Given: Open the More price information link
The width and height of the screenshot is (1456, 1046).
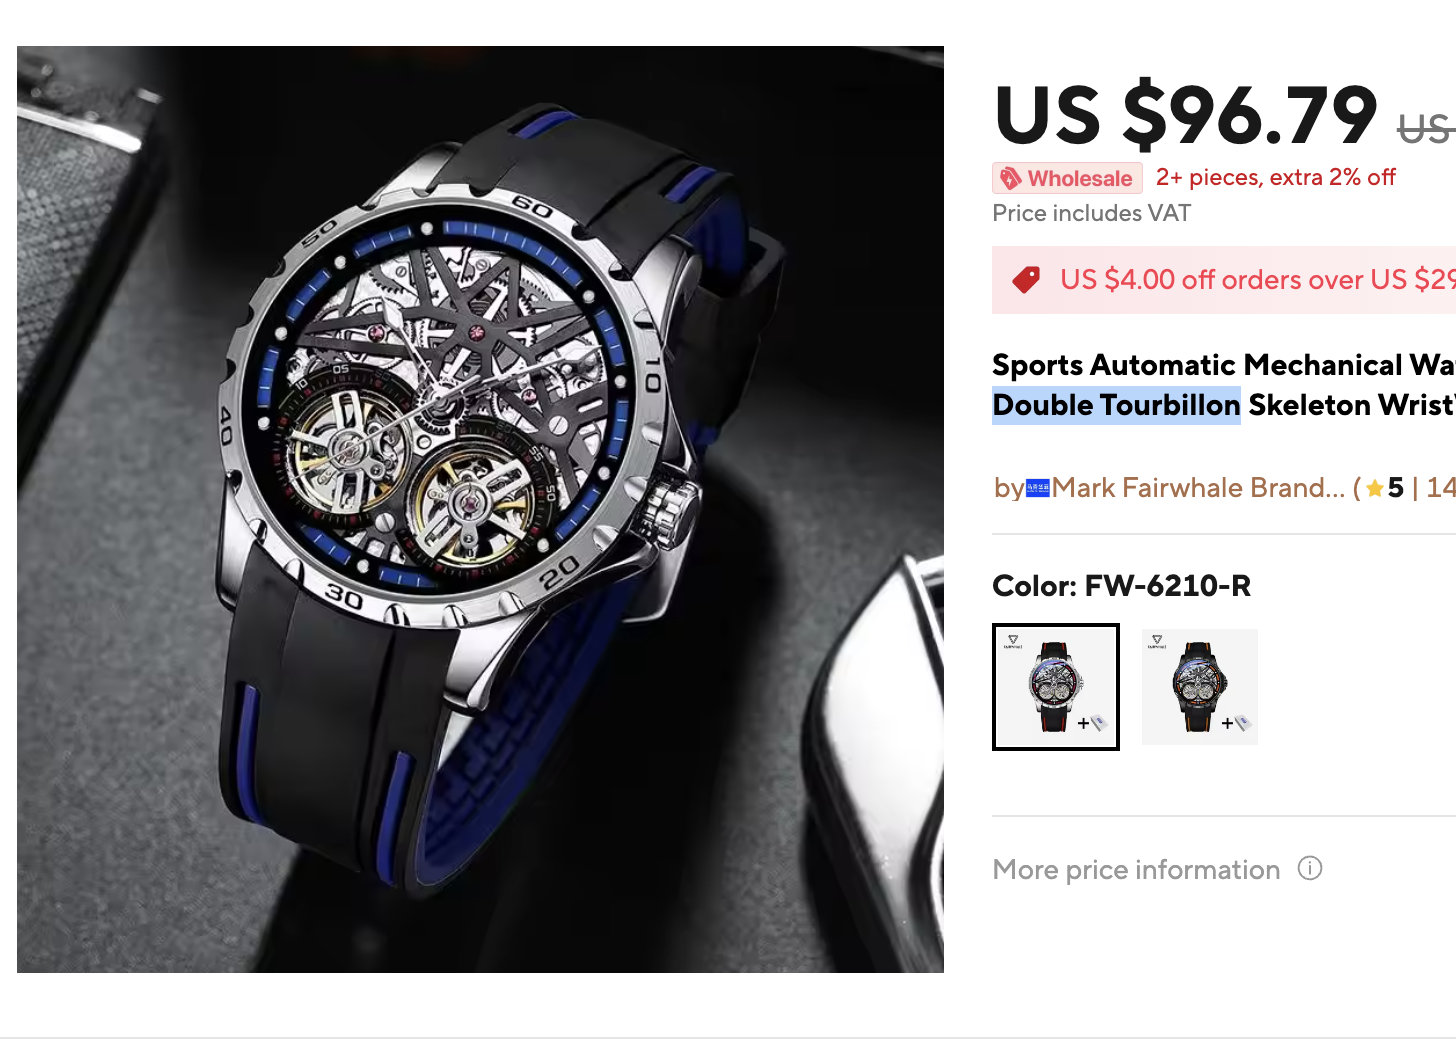Looking at the screenshot, I should 1136,870.
